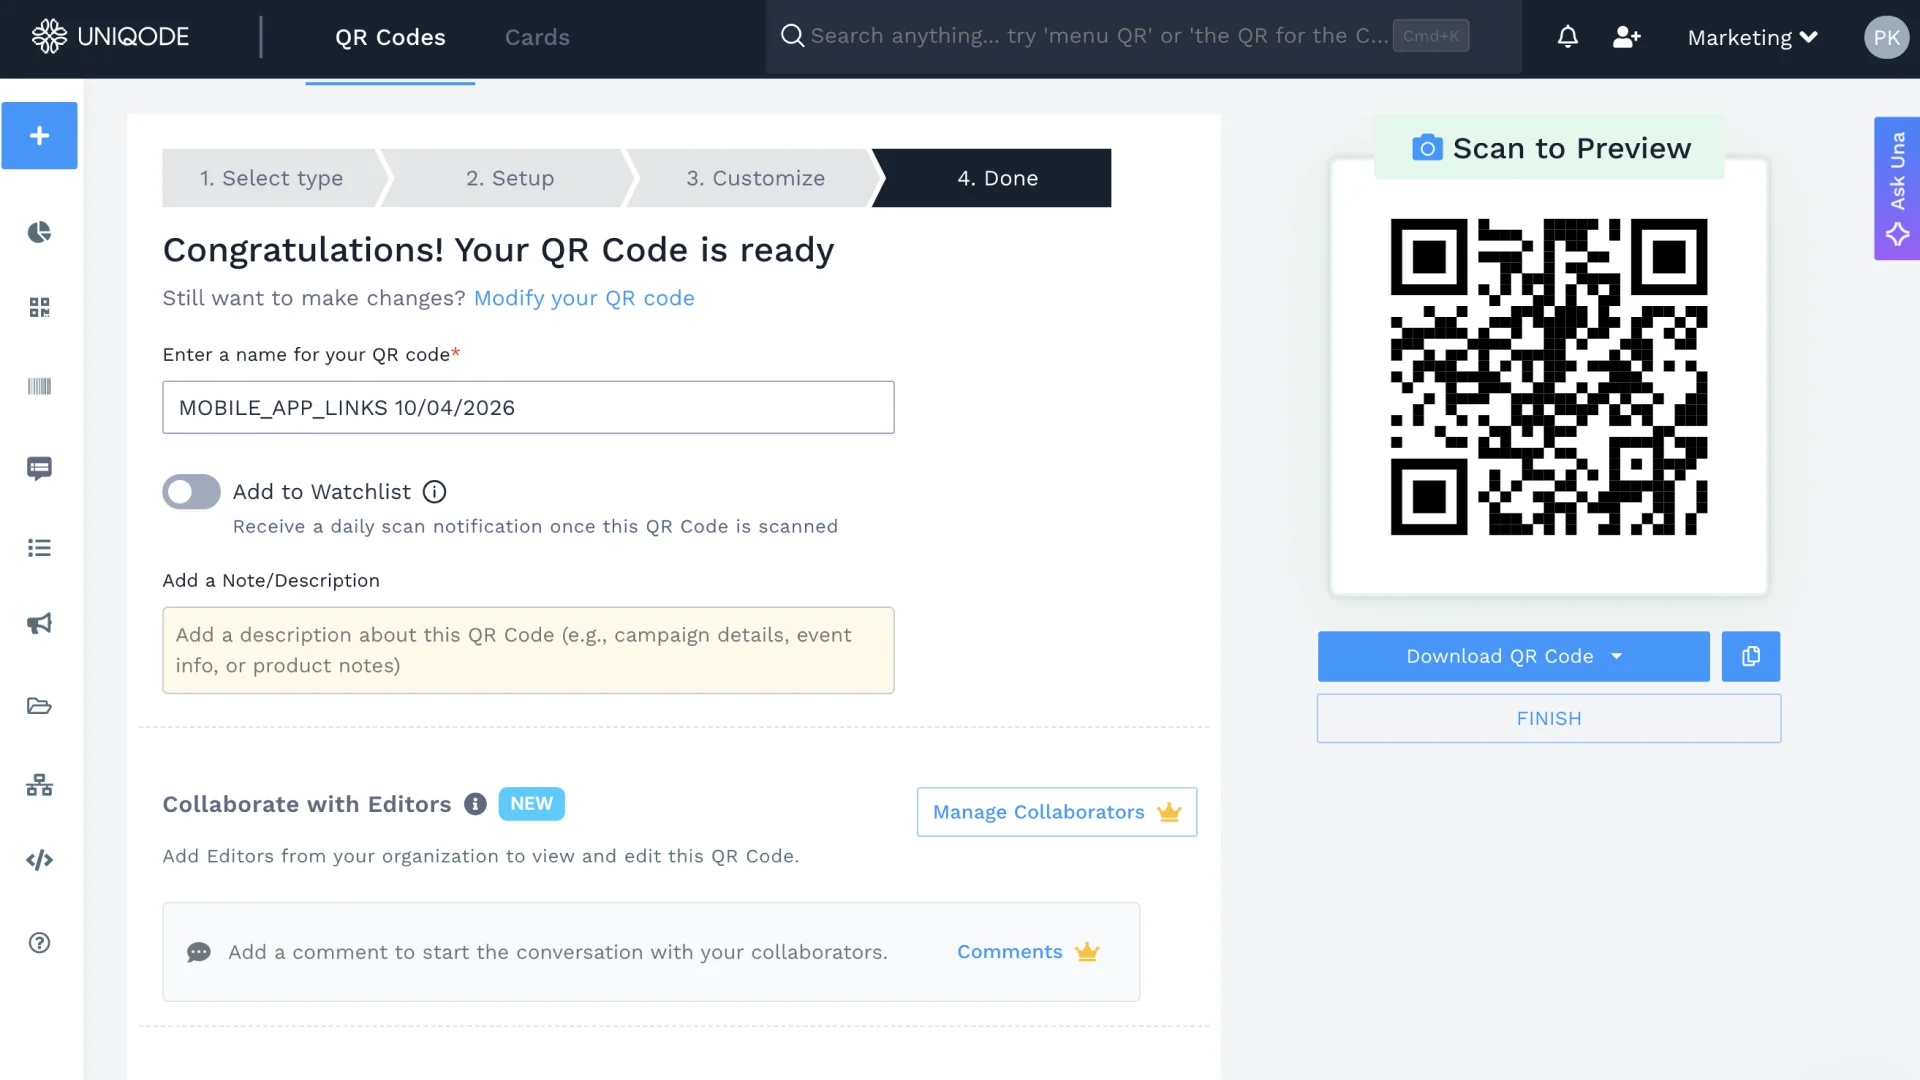Image resolution: width=1920 pixels, height=1080 pixels.
Task: Click the "Scan to Preview" title
Action: (x=1571, y=148)
